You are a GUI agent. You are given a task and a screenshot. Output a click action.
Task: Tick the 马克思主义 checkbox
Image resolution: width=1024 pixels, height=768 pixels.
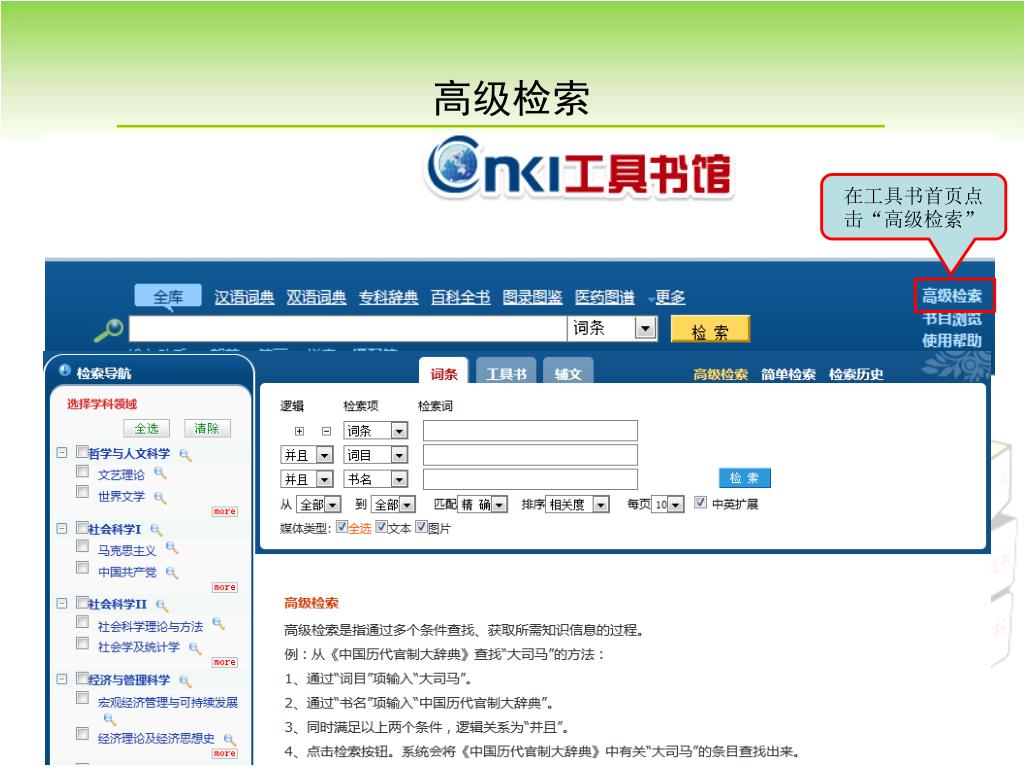coord(82,546)
